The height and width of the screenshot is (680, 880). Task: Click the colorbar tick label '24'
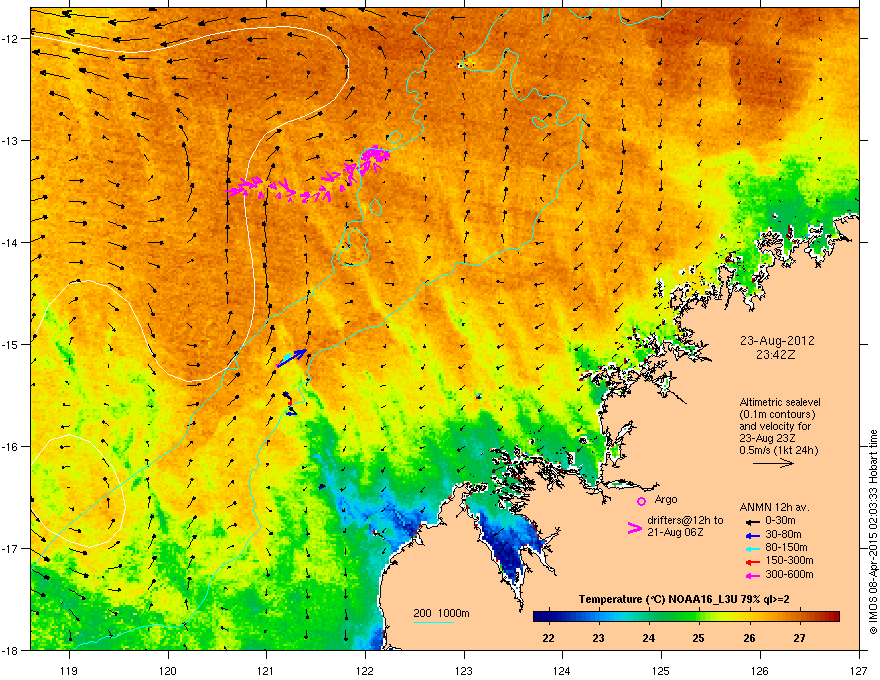click(649, 638)
